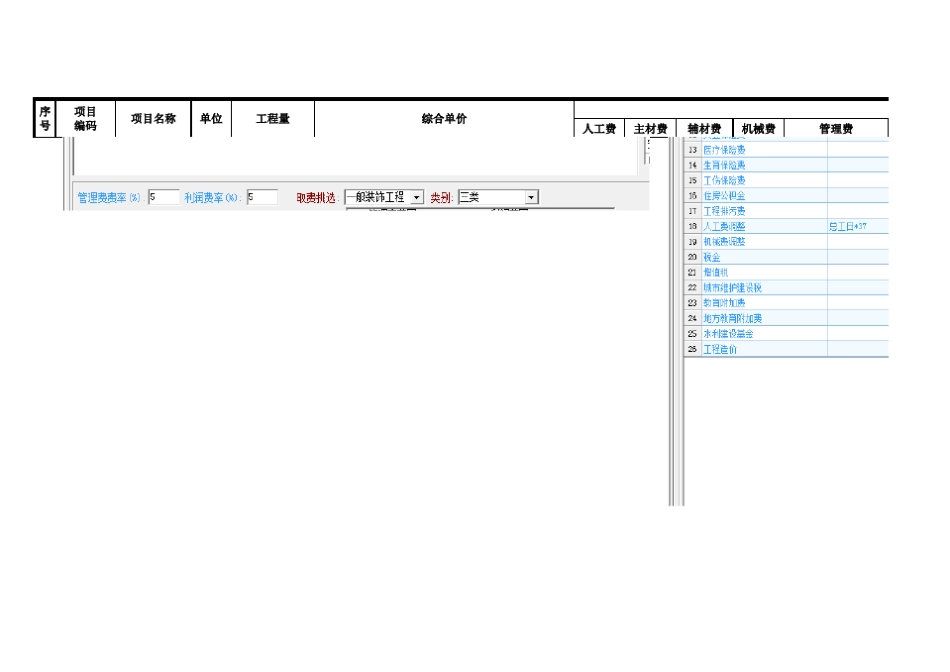Click the 主材费 column header
The height and width of the screenshot is (672, 950).
coord(650,128)
